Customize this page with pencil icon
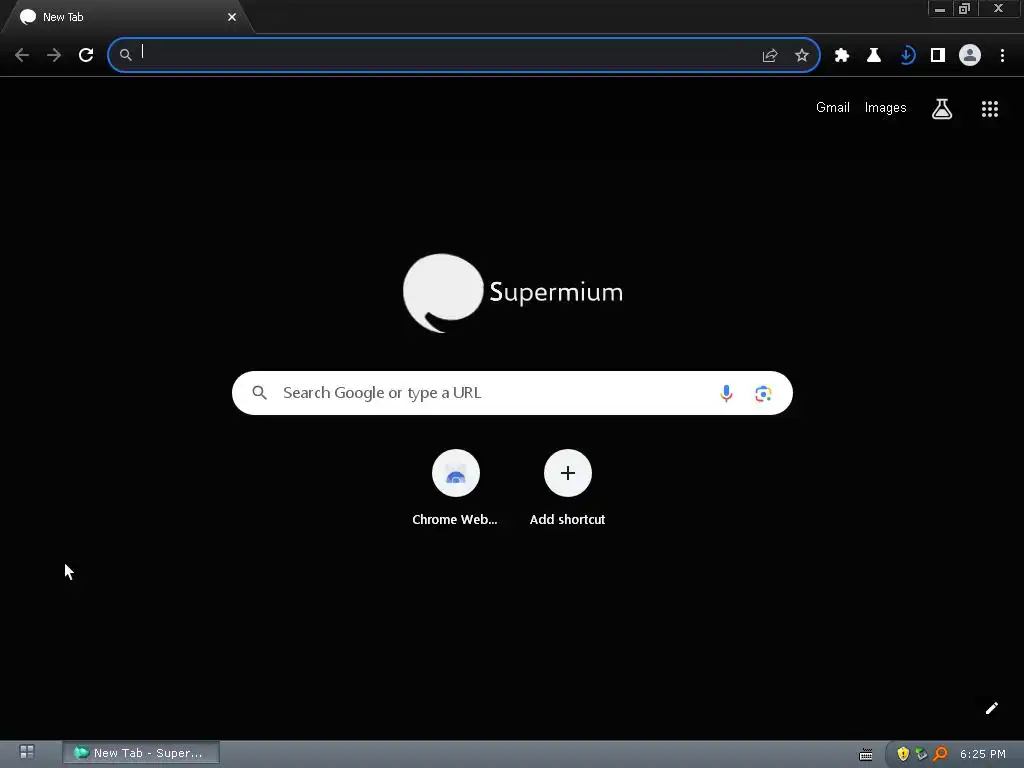The image size is (1024, 768). 991,708
